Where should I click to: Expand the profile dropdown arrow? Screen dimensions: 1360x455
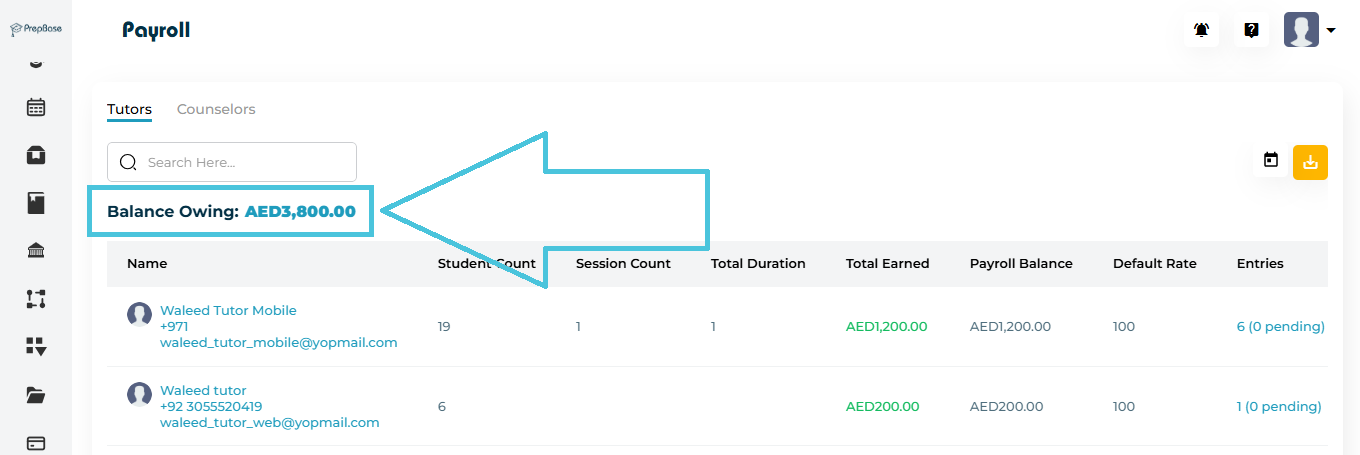pos(1331,31)
